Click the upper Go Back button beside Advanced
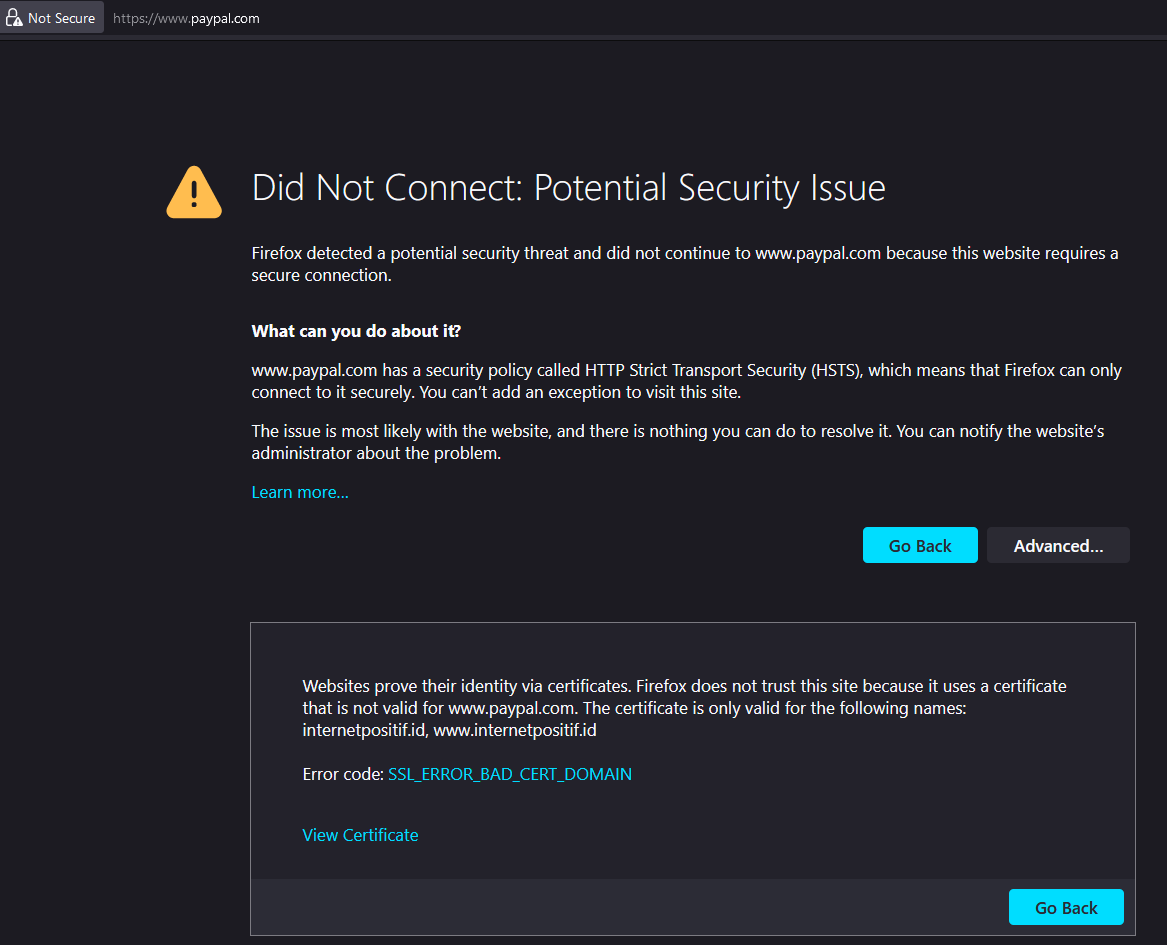 [x=920, y=545]
